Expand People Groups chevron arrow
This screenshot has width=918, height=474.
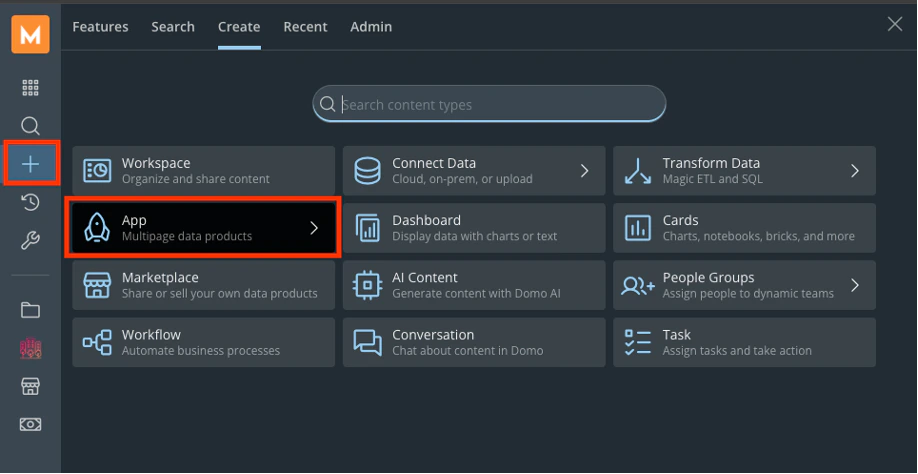(x=855, y=285)
